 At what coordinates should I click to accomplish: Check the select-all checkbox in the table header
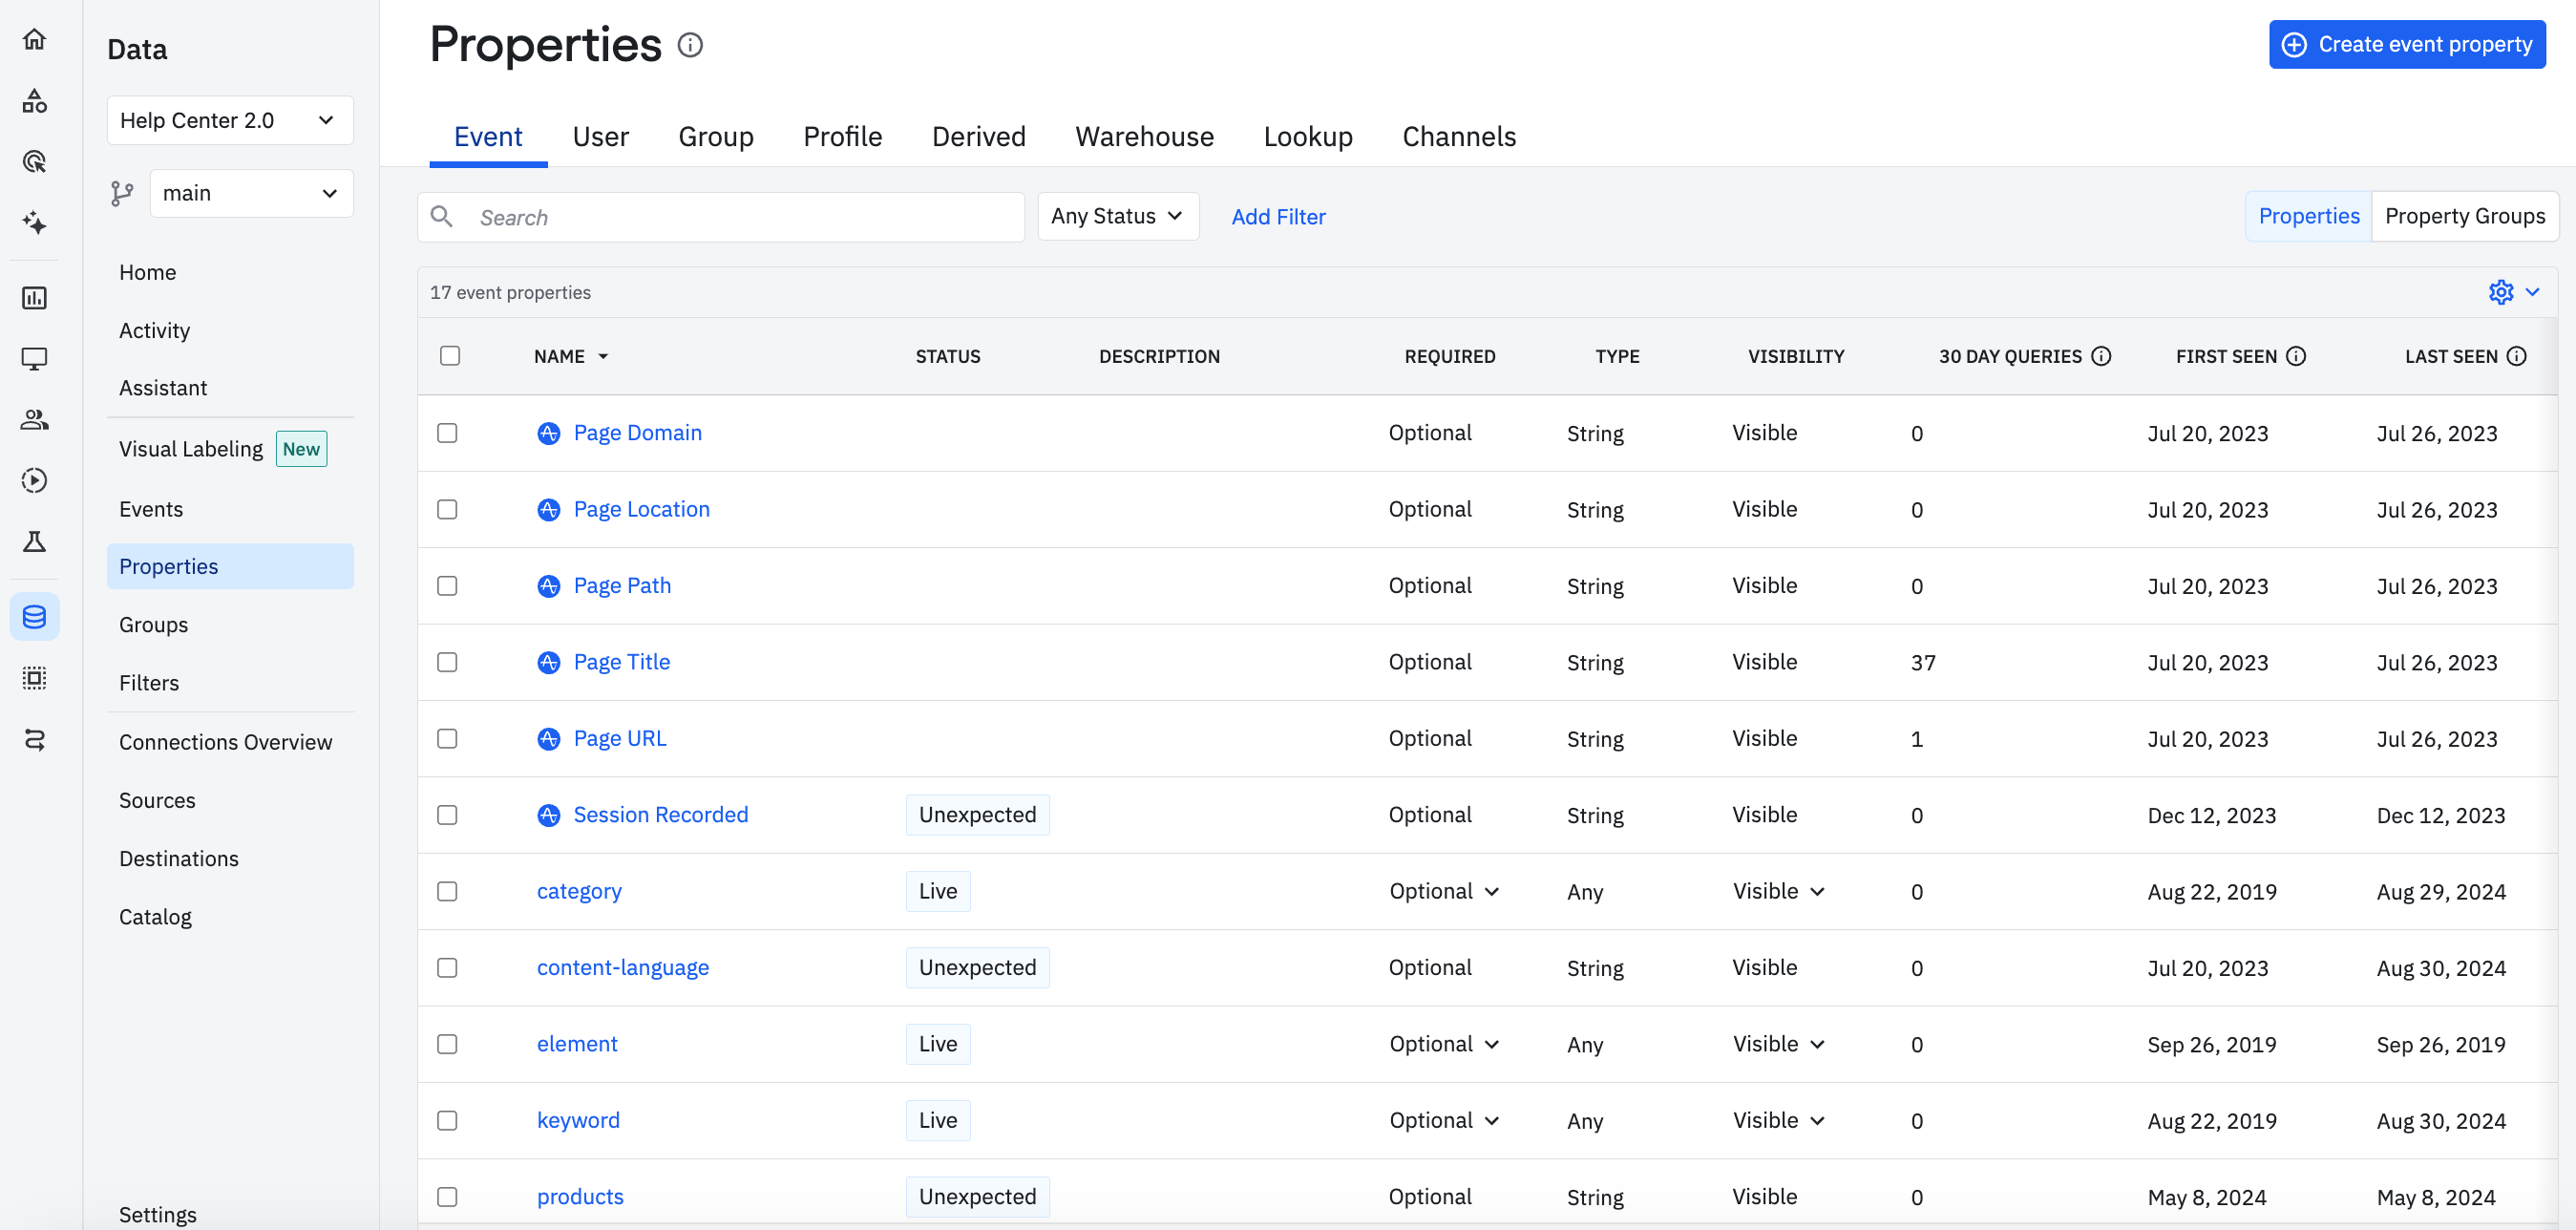coord(450,356)
